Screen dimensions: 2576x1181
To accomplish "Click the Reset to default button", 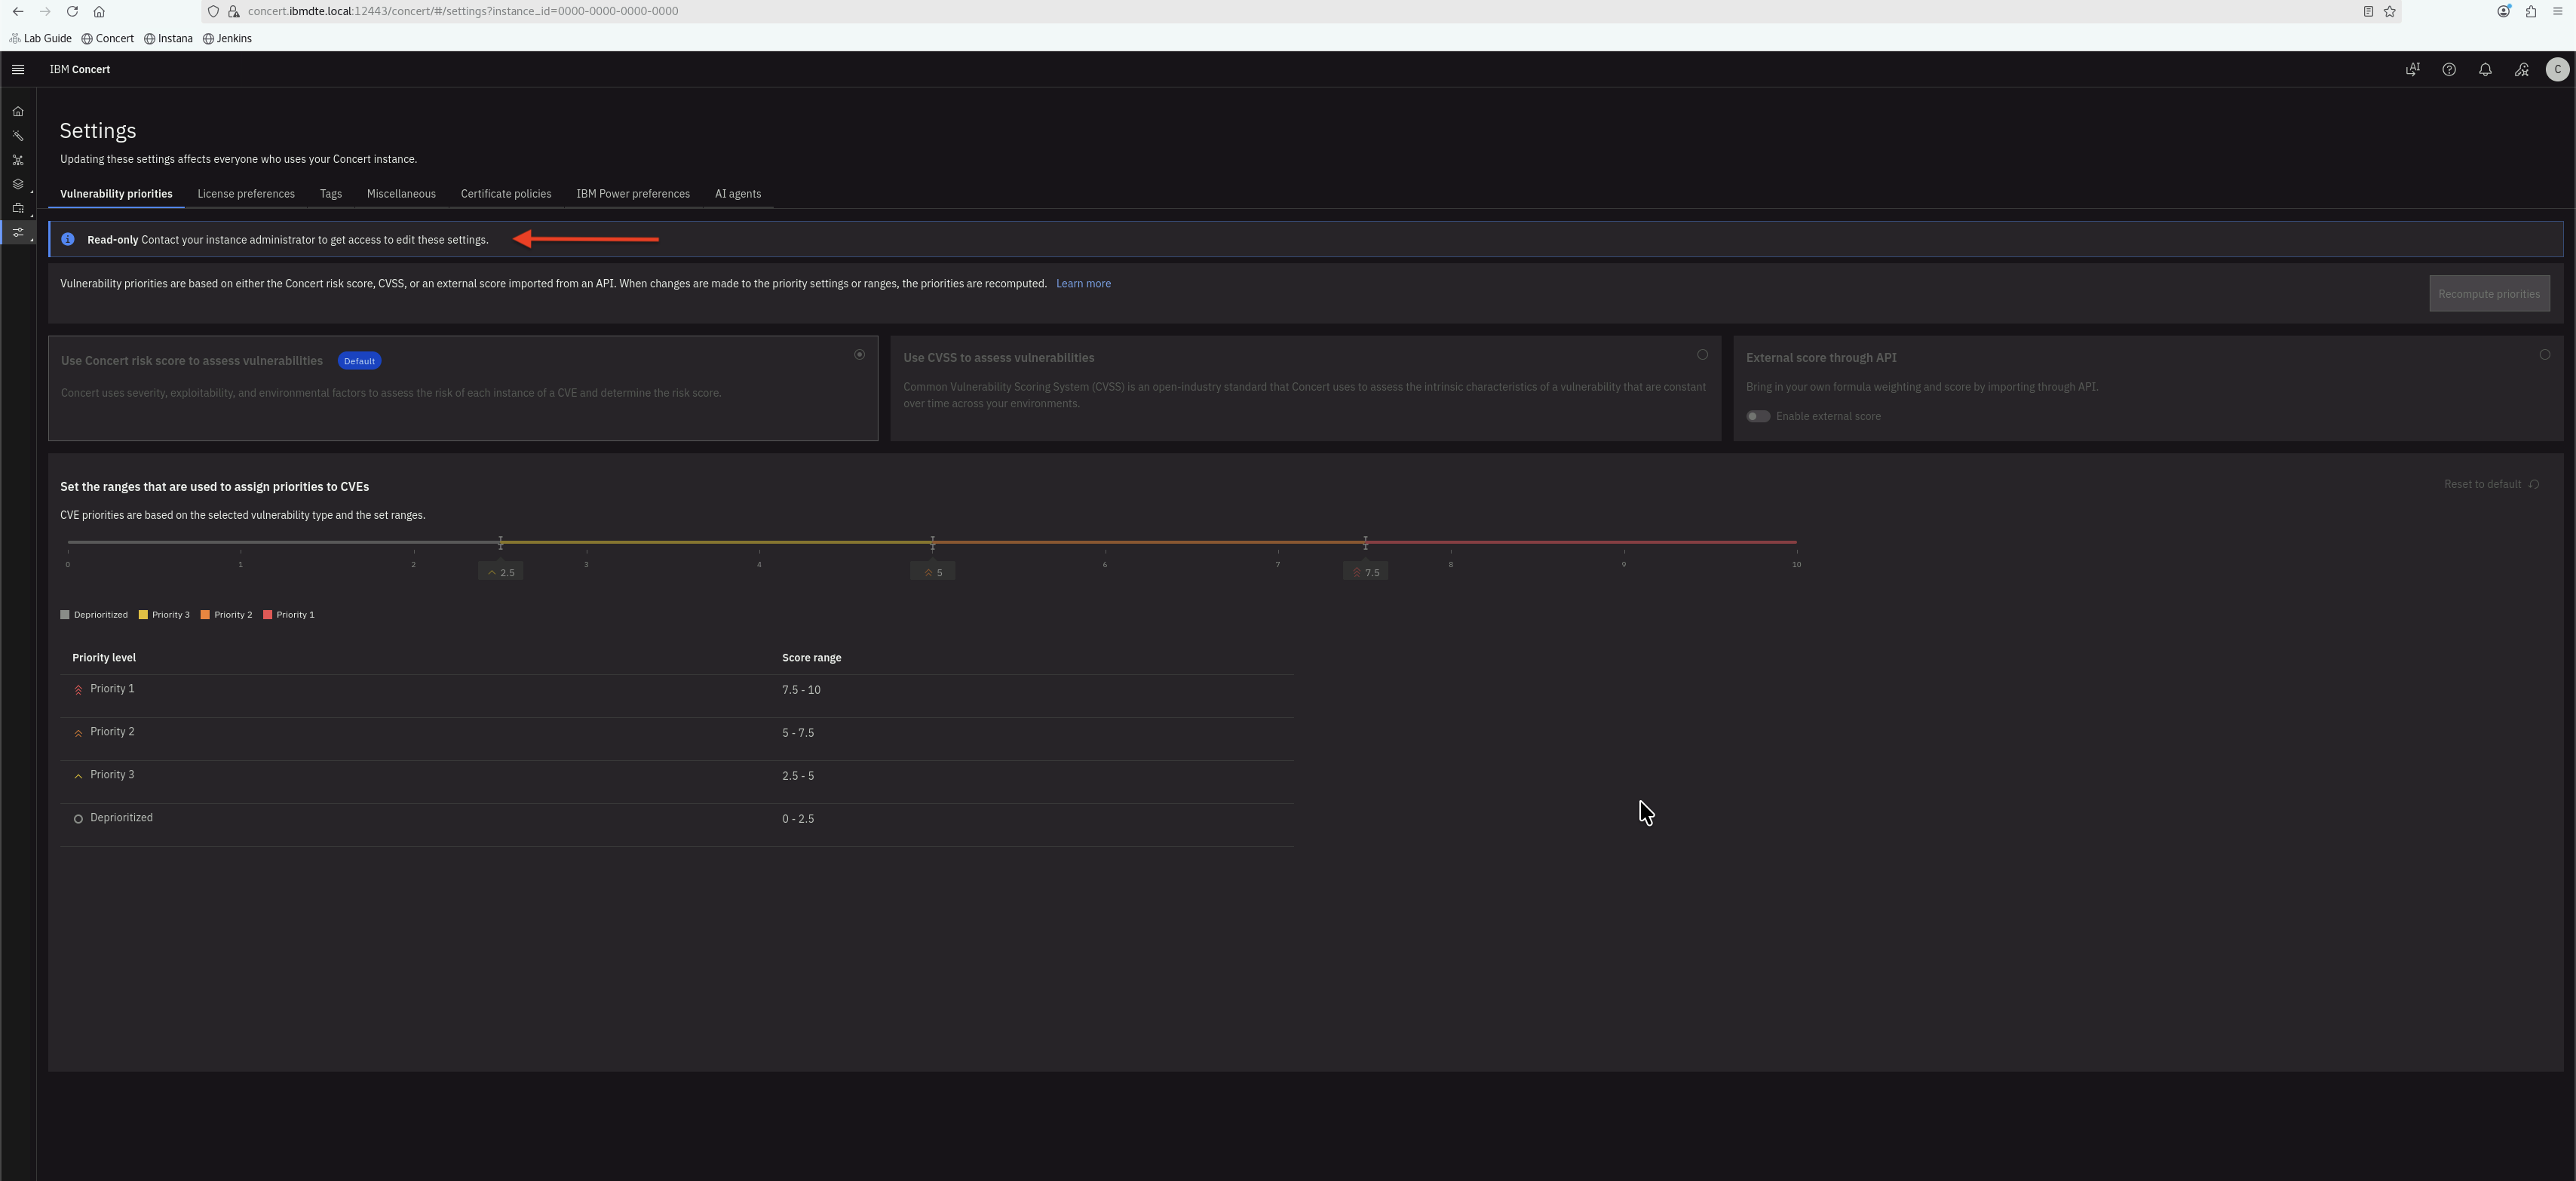I will pyautogui.click(x=2491, y=484).
